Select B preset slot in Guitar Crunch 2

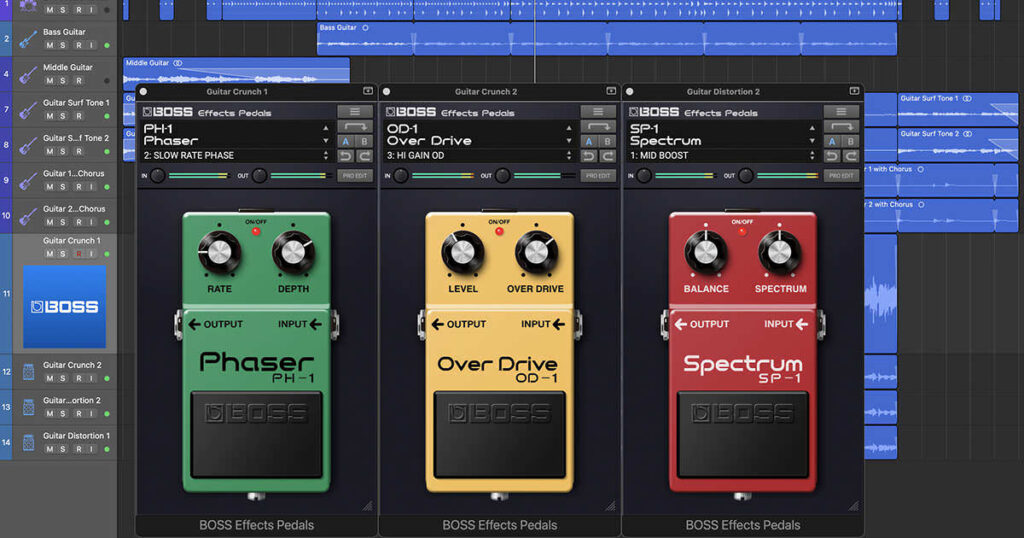[x=607, y=141]
